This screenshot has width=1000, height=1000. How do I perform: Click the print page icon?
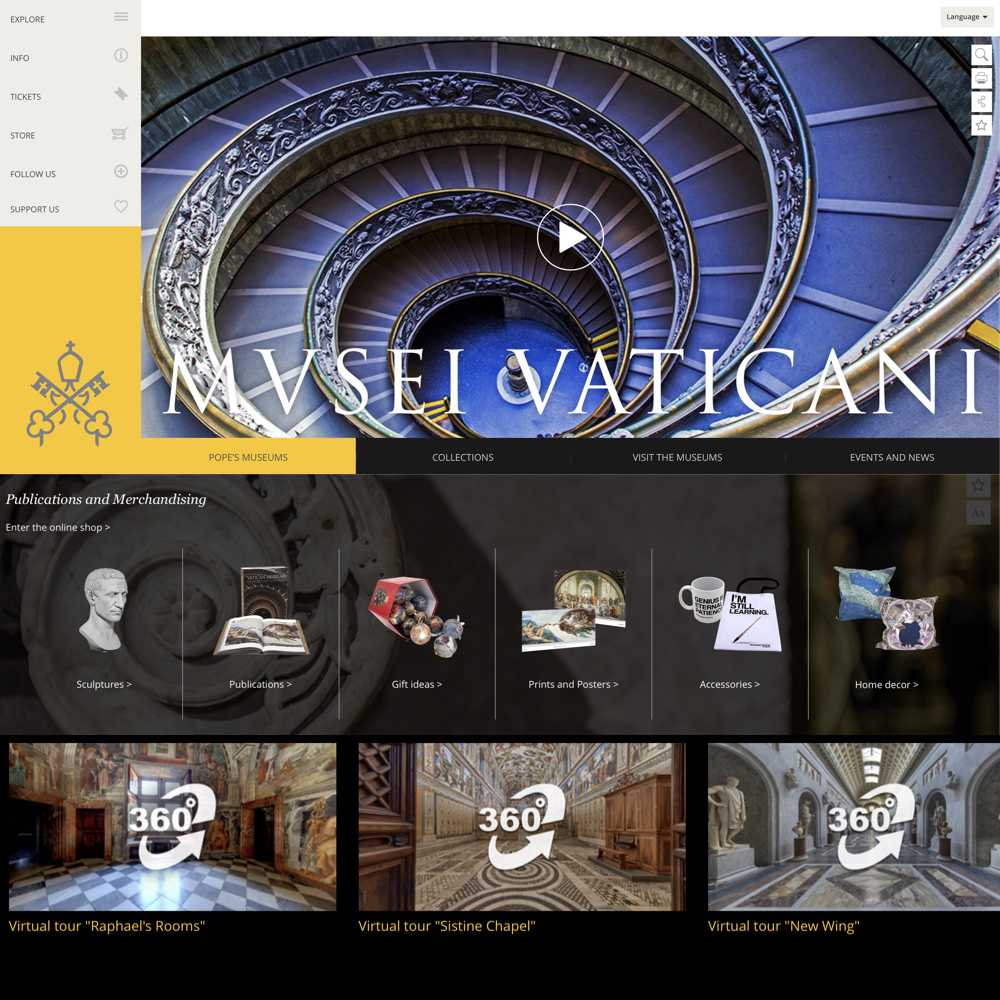pyautogui.click(x=981, y=78)
